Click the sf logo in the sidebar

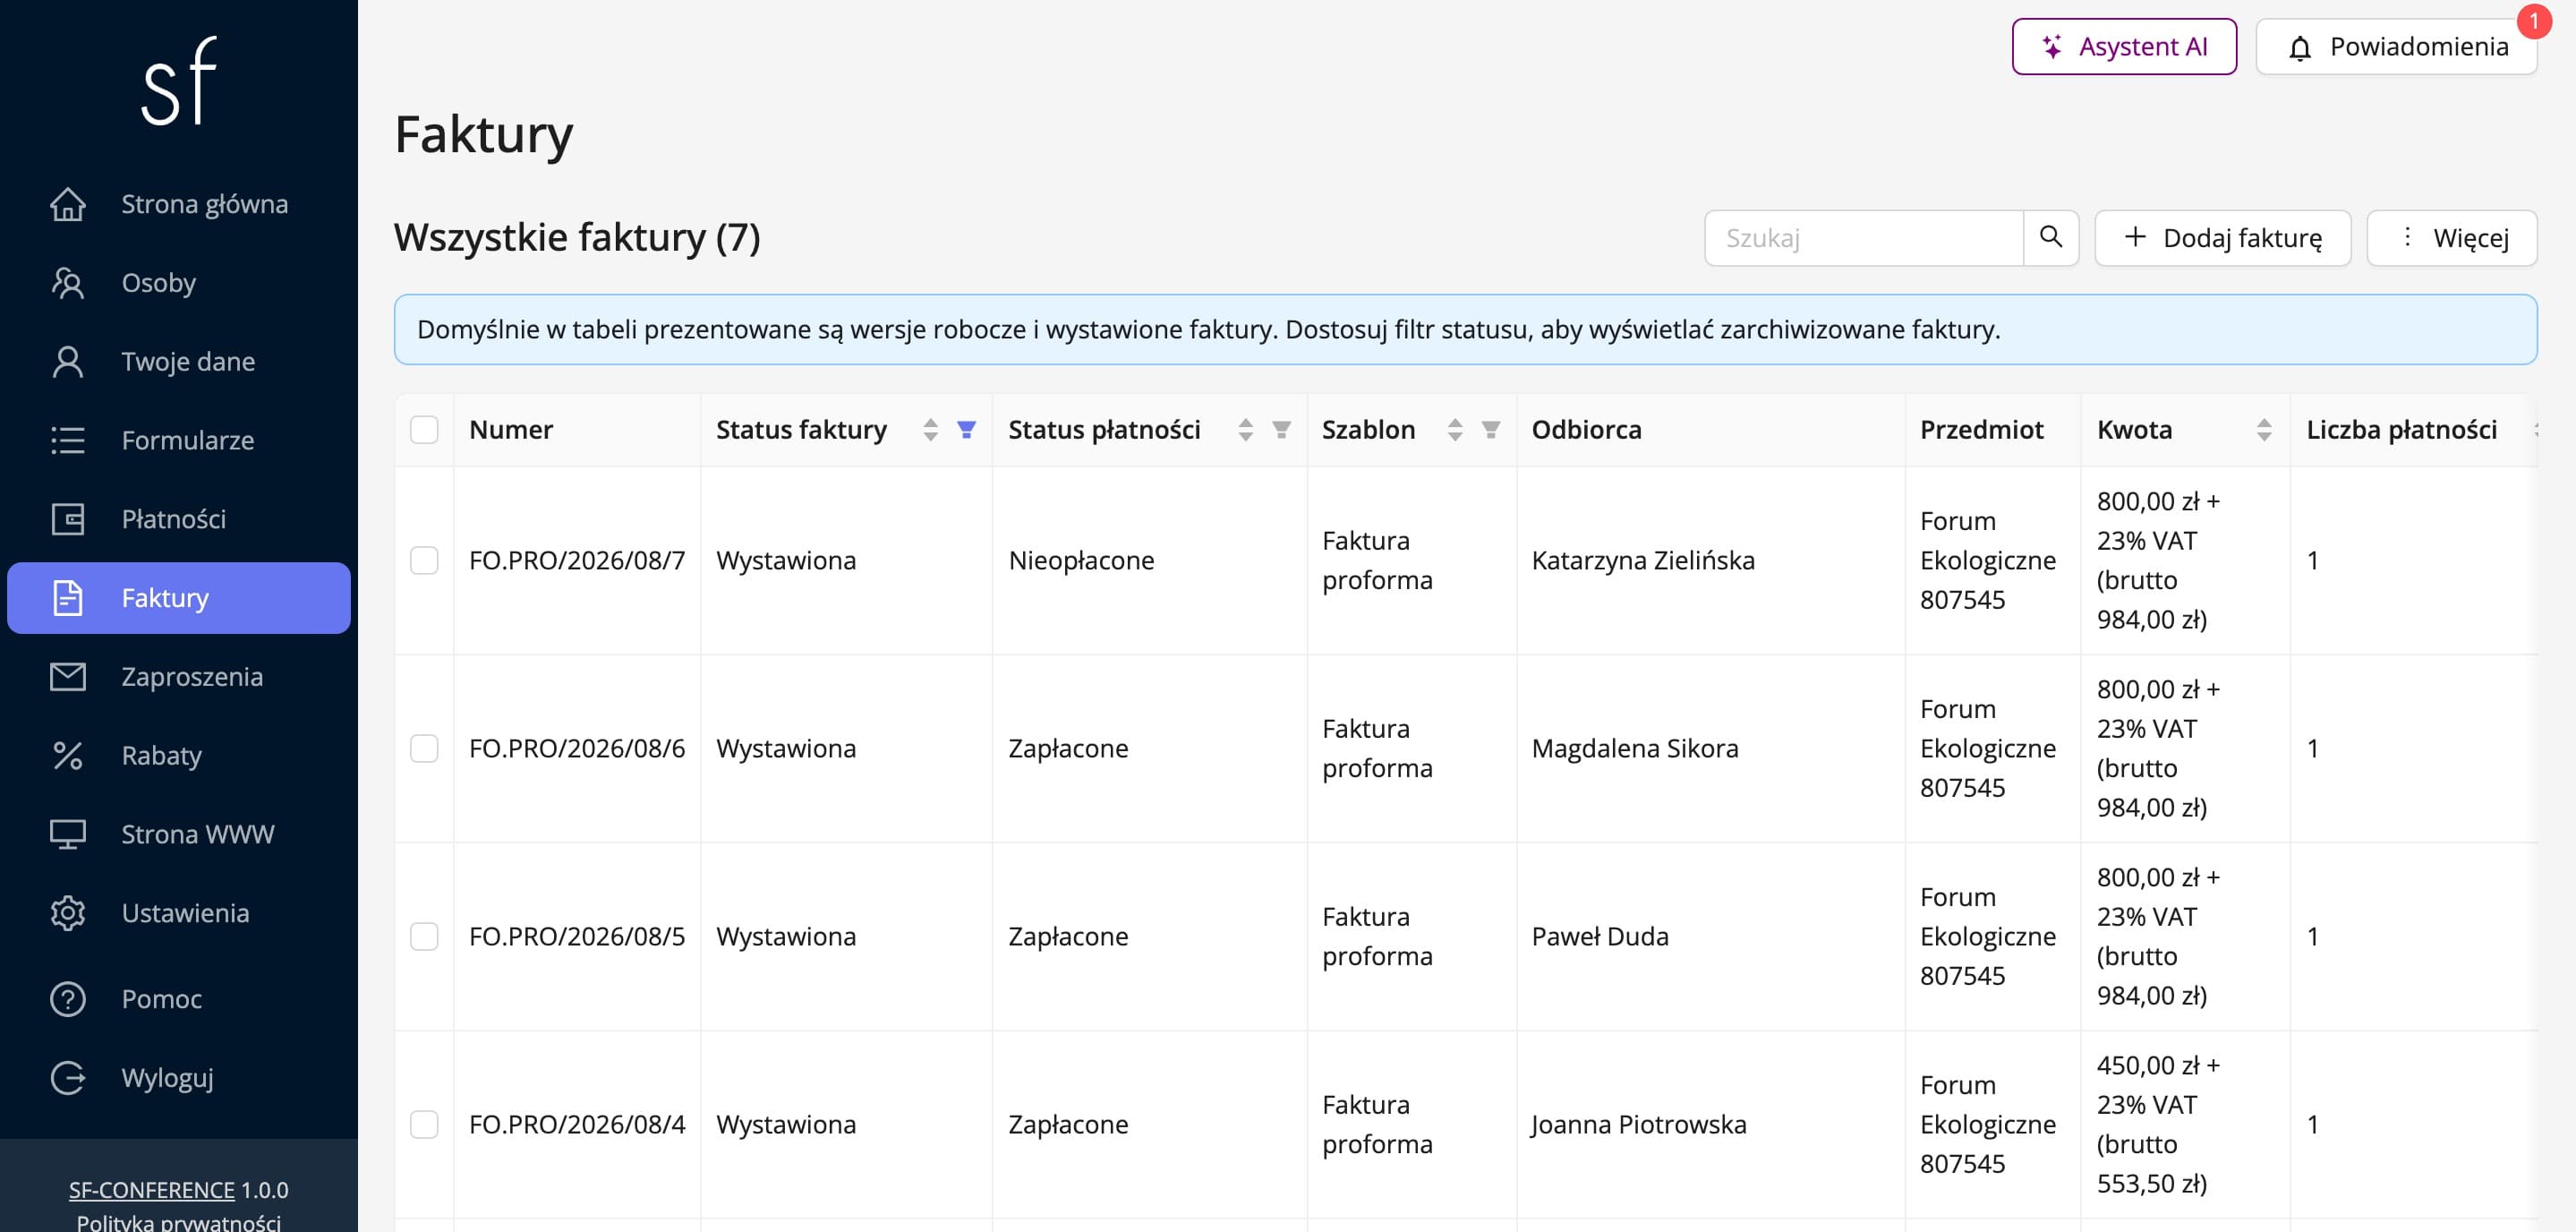179,81
